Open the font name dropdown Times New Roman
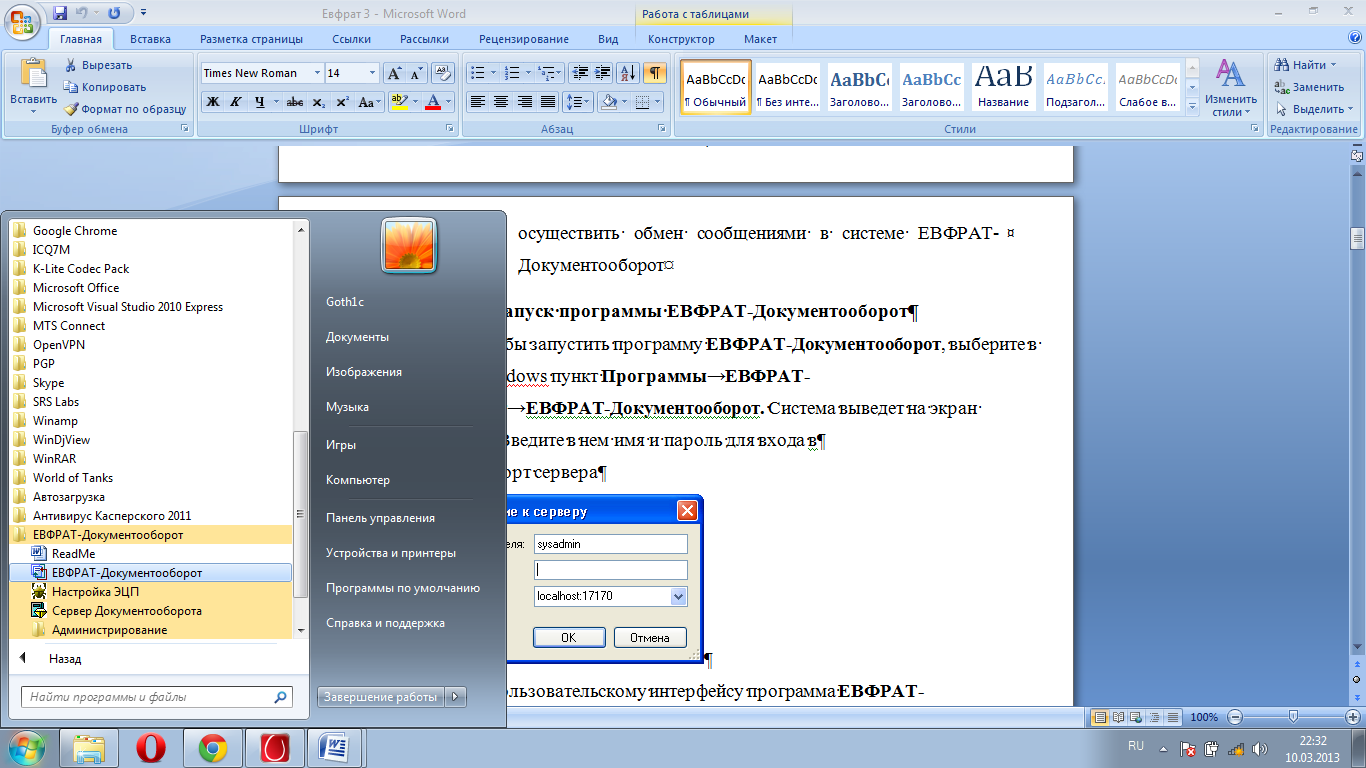The height and width of the screenshot is (768, 1366). tap(318, 73)
